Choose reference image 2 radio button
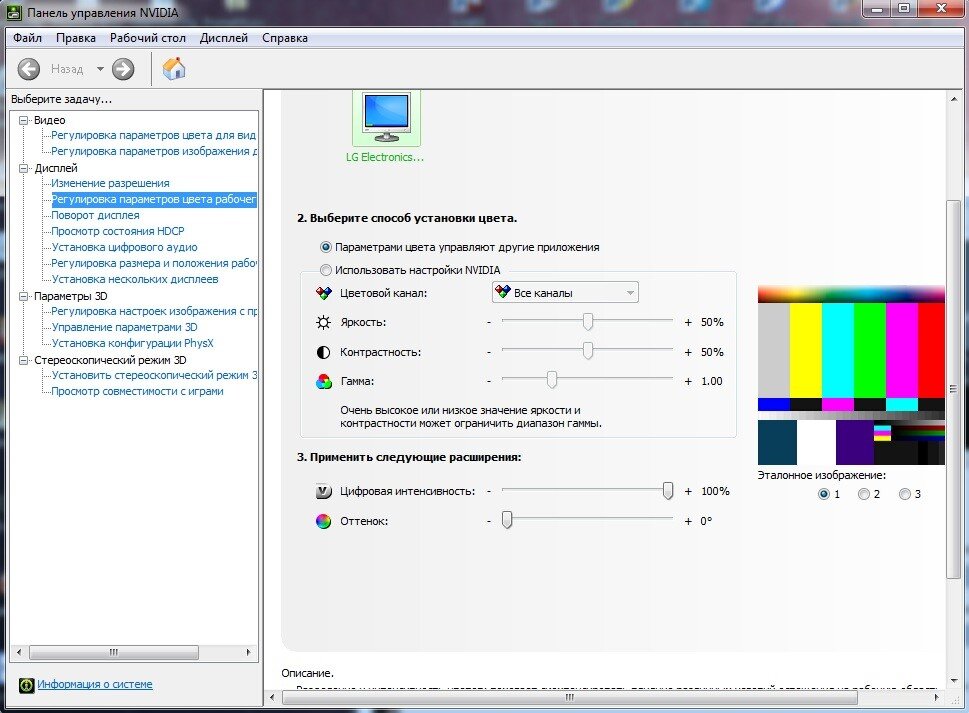This screenshot has width=969, height=713. pyautogui.click(x=864, y=494)
